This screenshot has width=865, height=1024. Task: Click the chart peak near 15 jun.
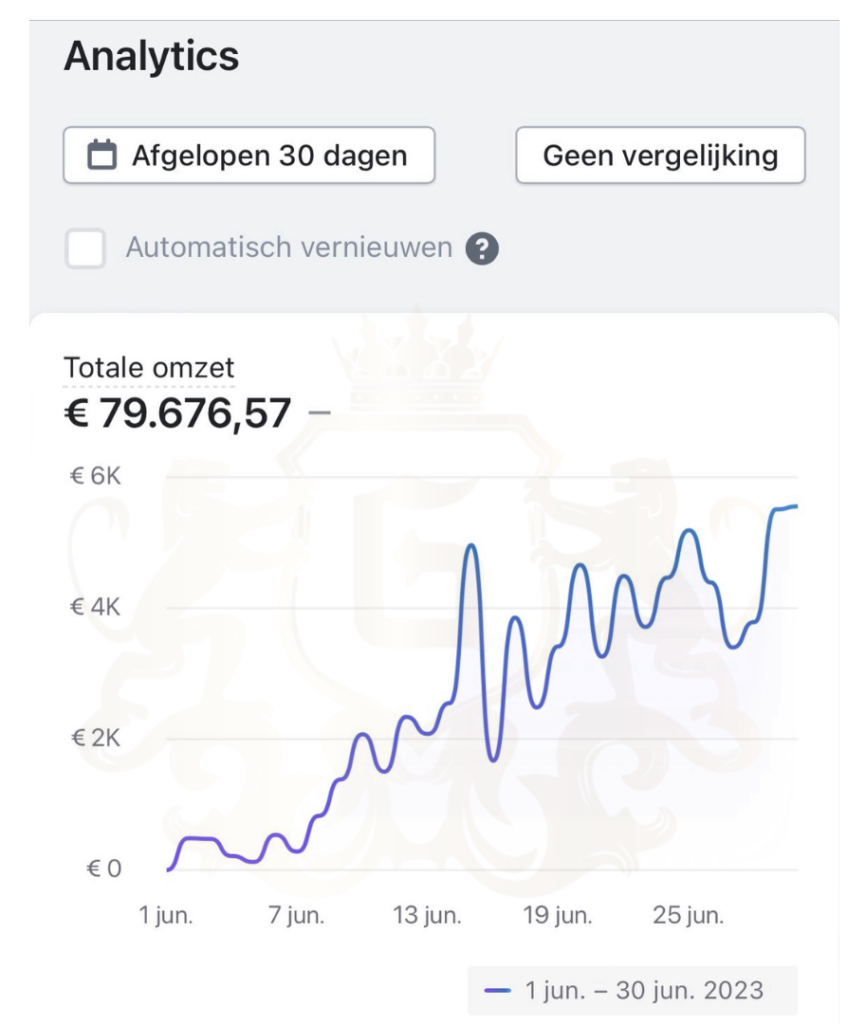click(x=471, y=545)
